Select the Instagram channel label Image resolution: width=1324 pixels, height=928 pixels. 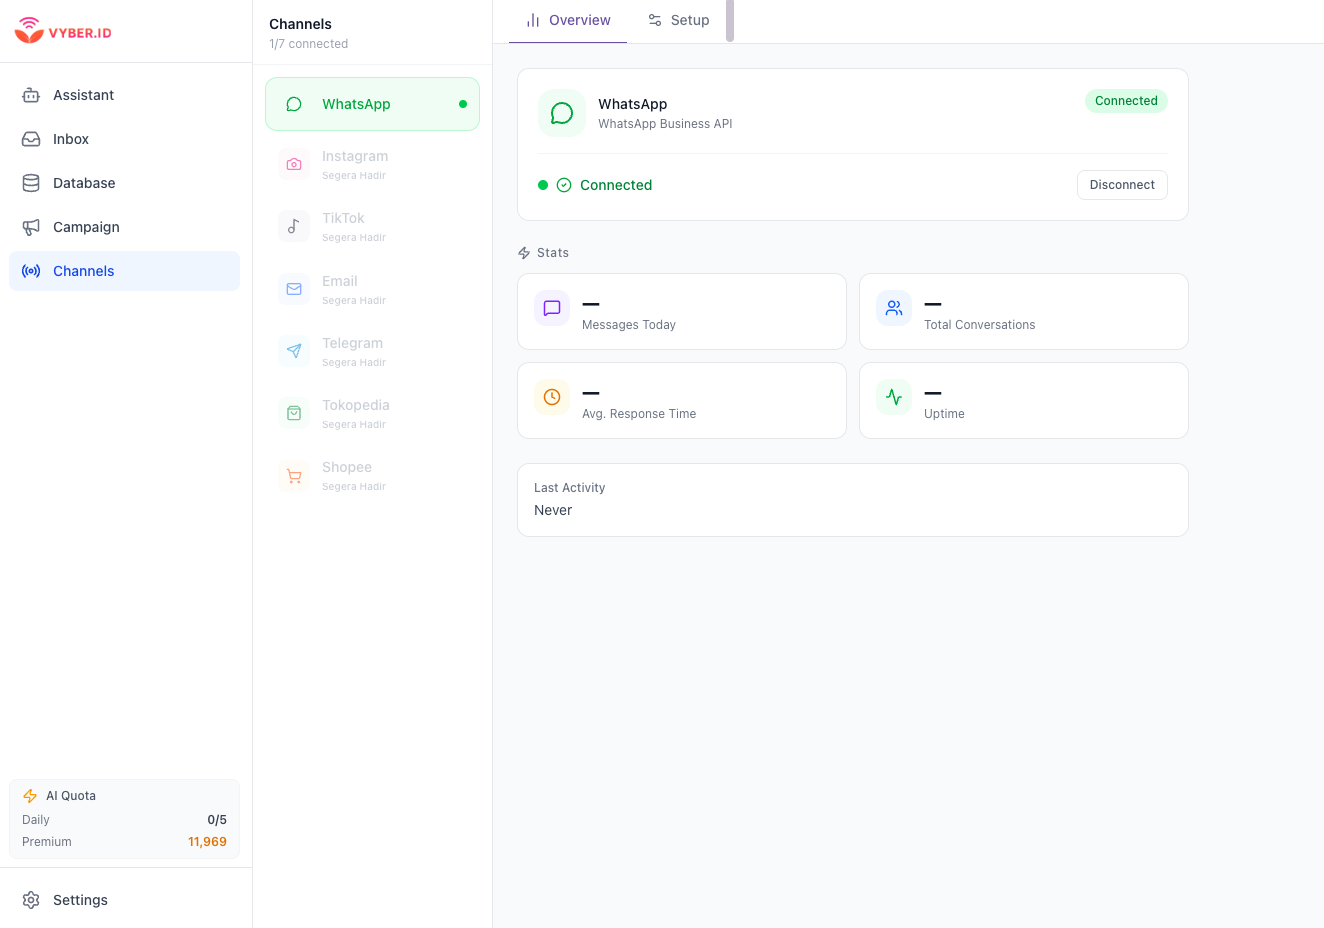point(355,156)
